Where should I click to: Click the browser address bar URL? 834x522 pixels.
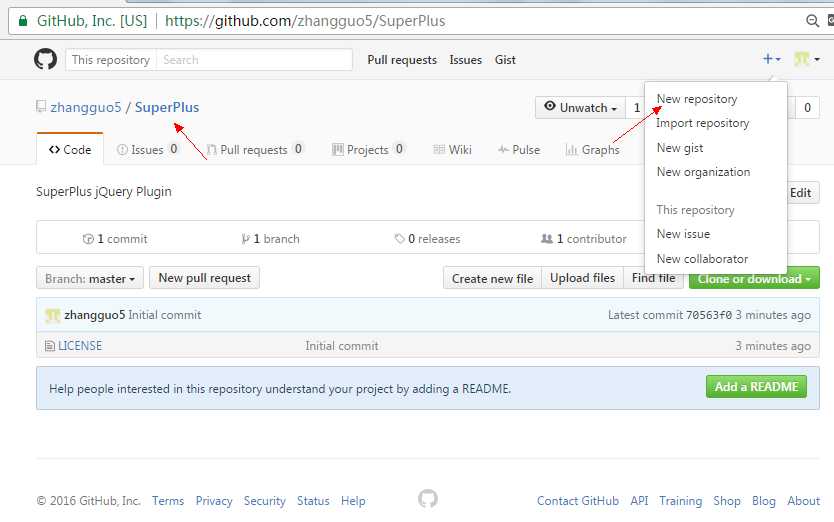pos(305,21)
